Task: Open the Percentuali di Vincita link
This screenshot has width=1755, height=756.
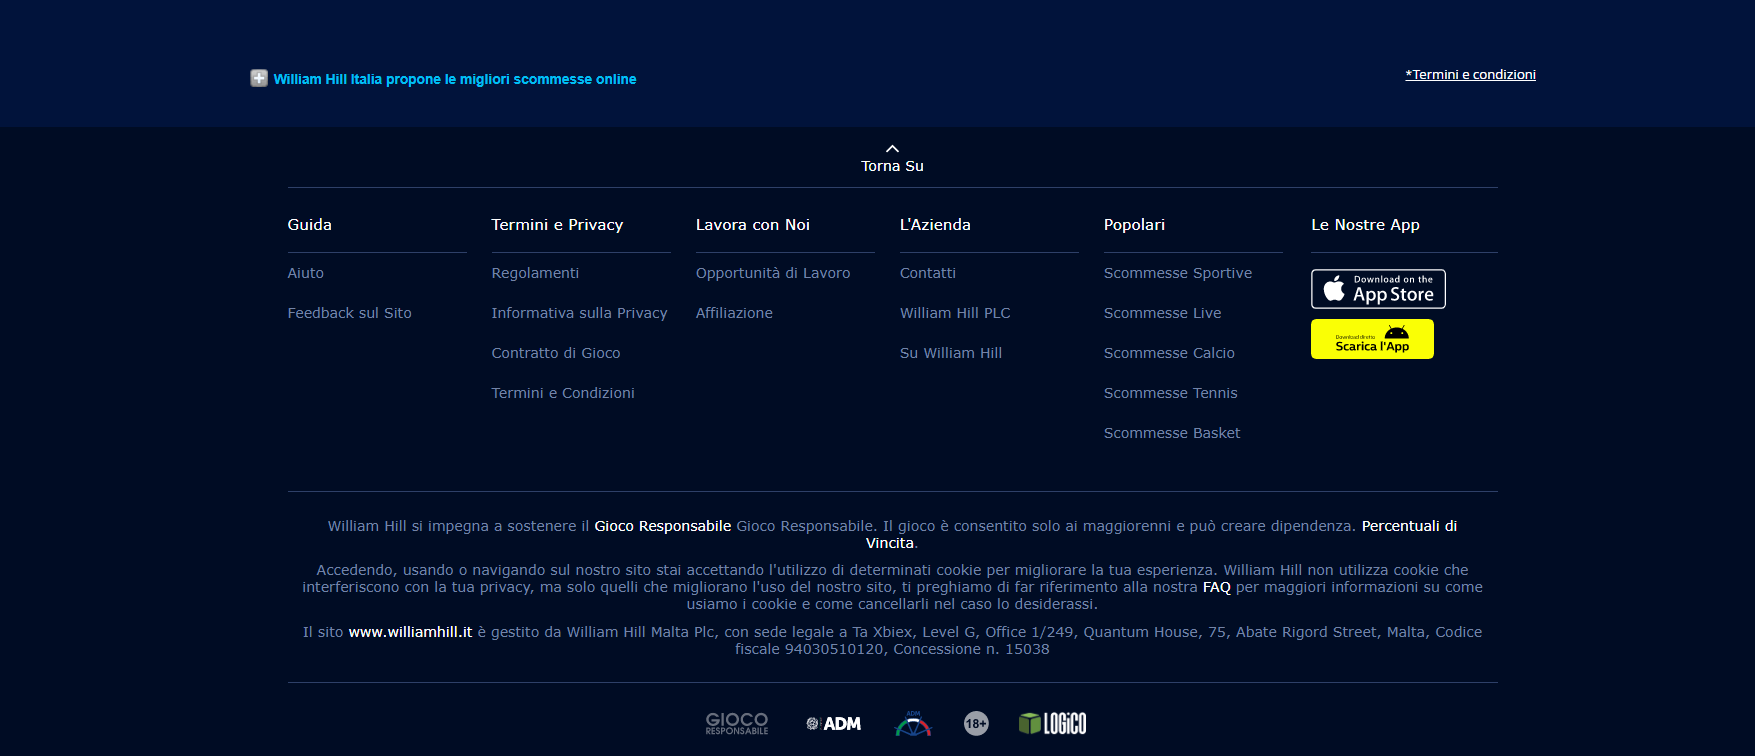Action: 1409,526
